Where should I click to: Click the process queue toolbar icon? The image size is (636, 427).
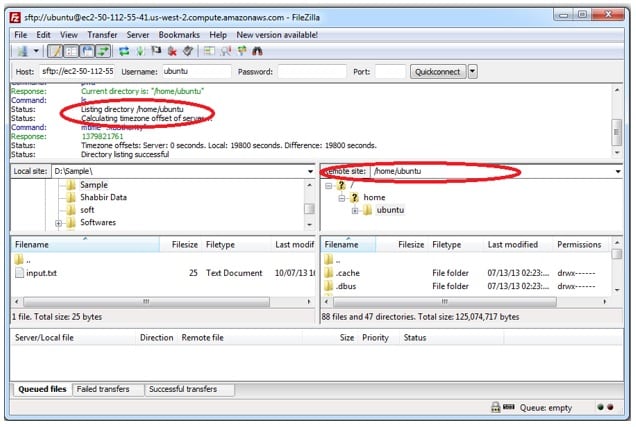(x=140, y=51)
